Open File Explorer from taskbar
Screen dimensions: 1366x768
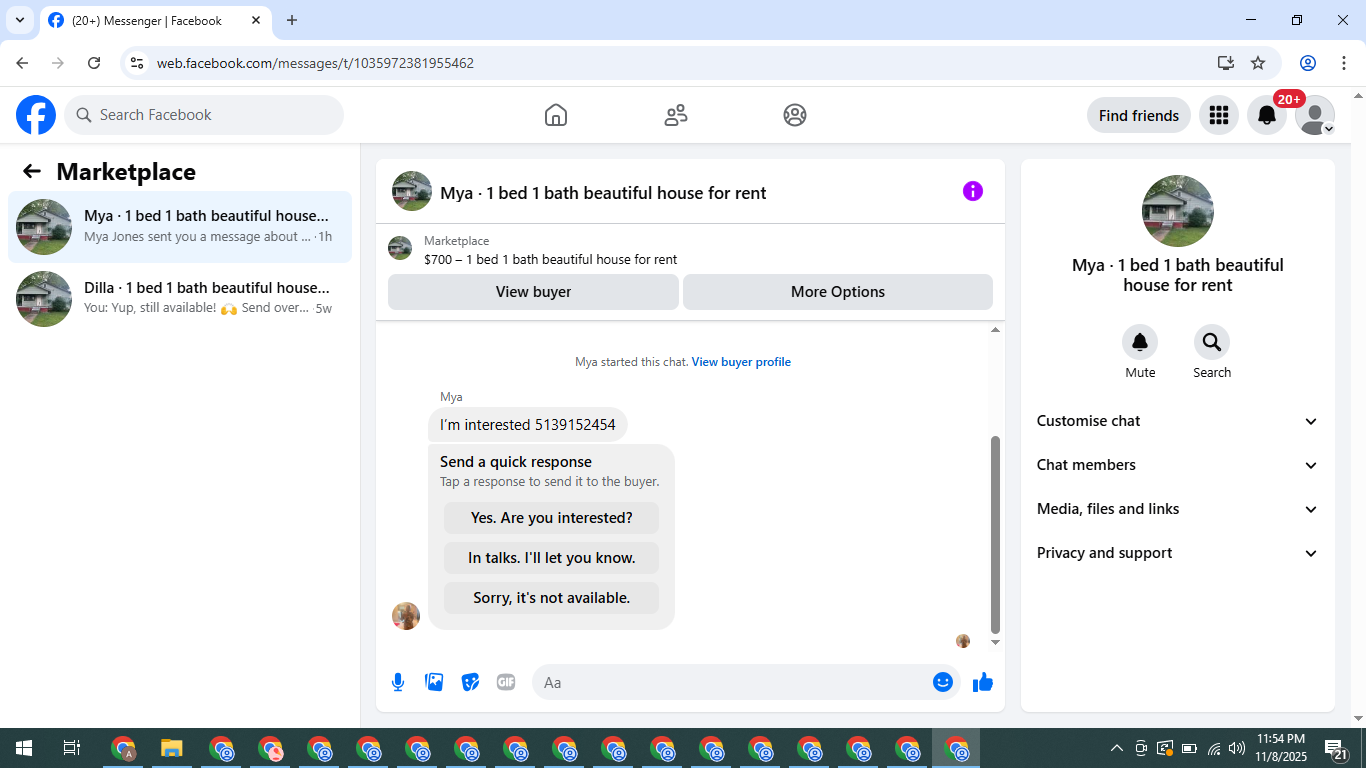(x=172, y=748)
